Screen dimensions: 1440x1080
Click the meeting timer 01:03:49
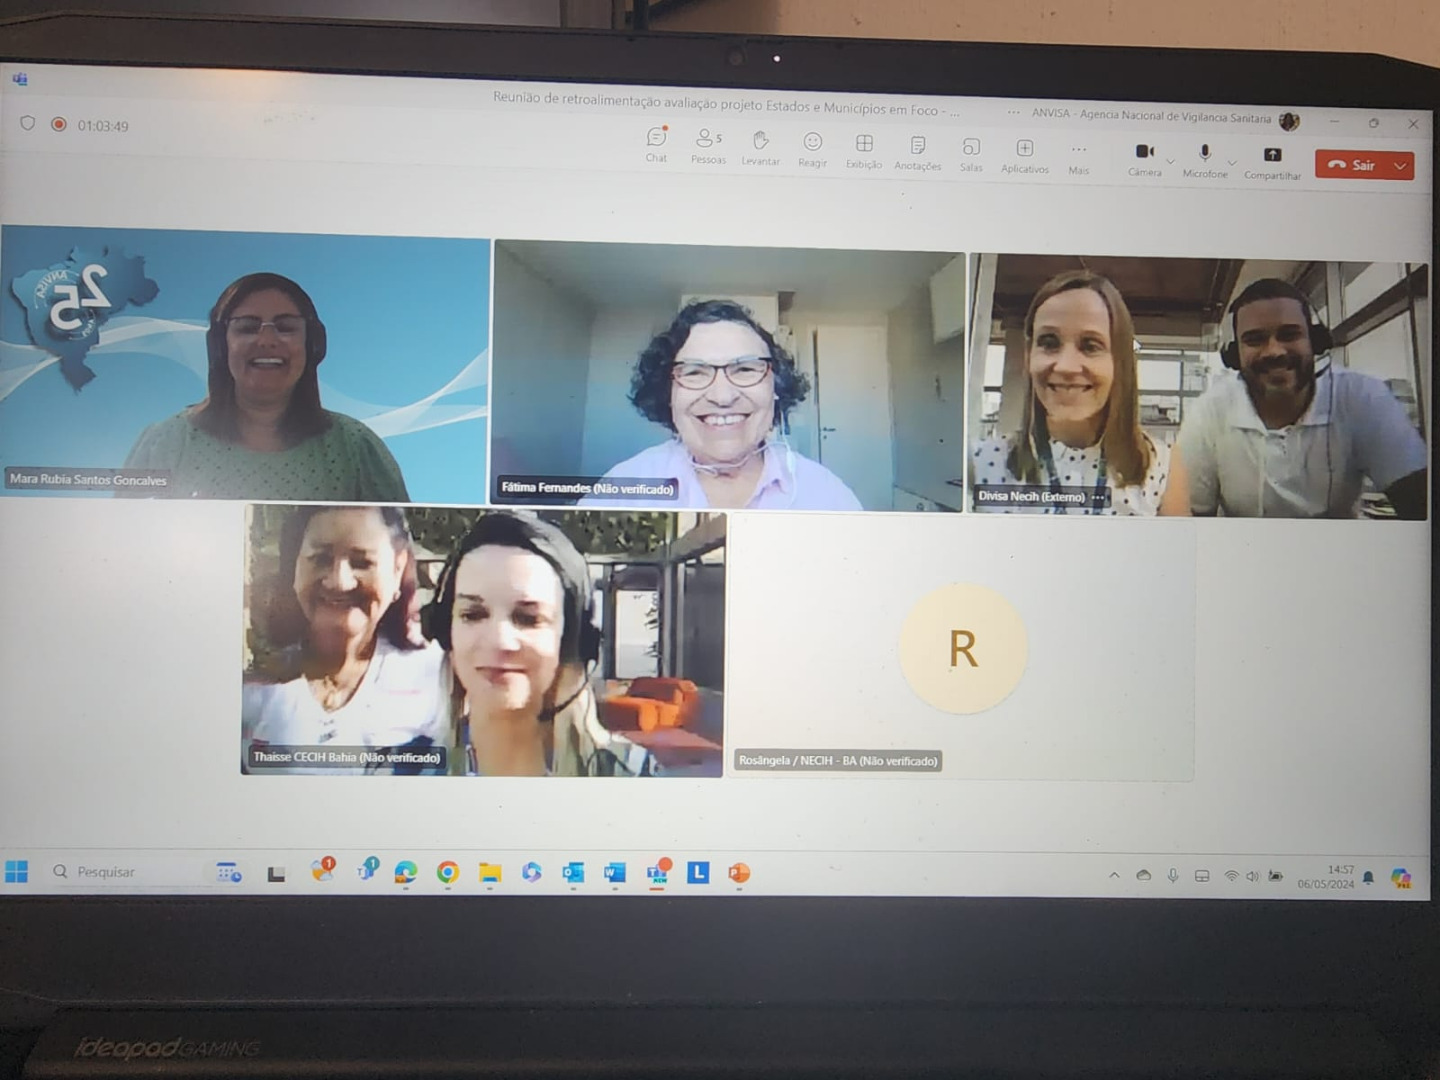[x=103, y=126]
